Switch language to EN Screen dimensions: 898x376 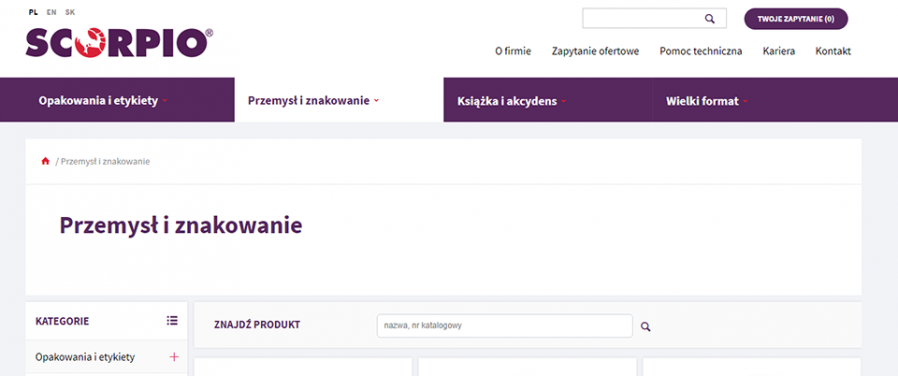coord(52,12)
